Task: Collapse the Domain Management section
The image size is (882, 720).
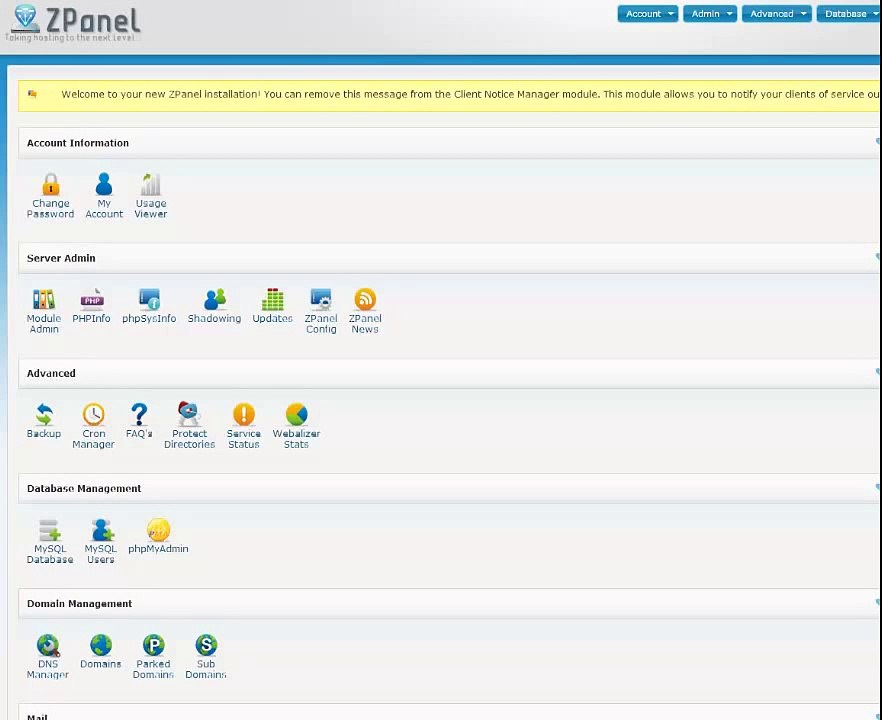Action: coord(878,602)
